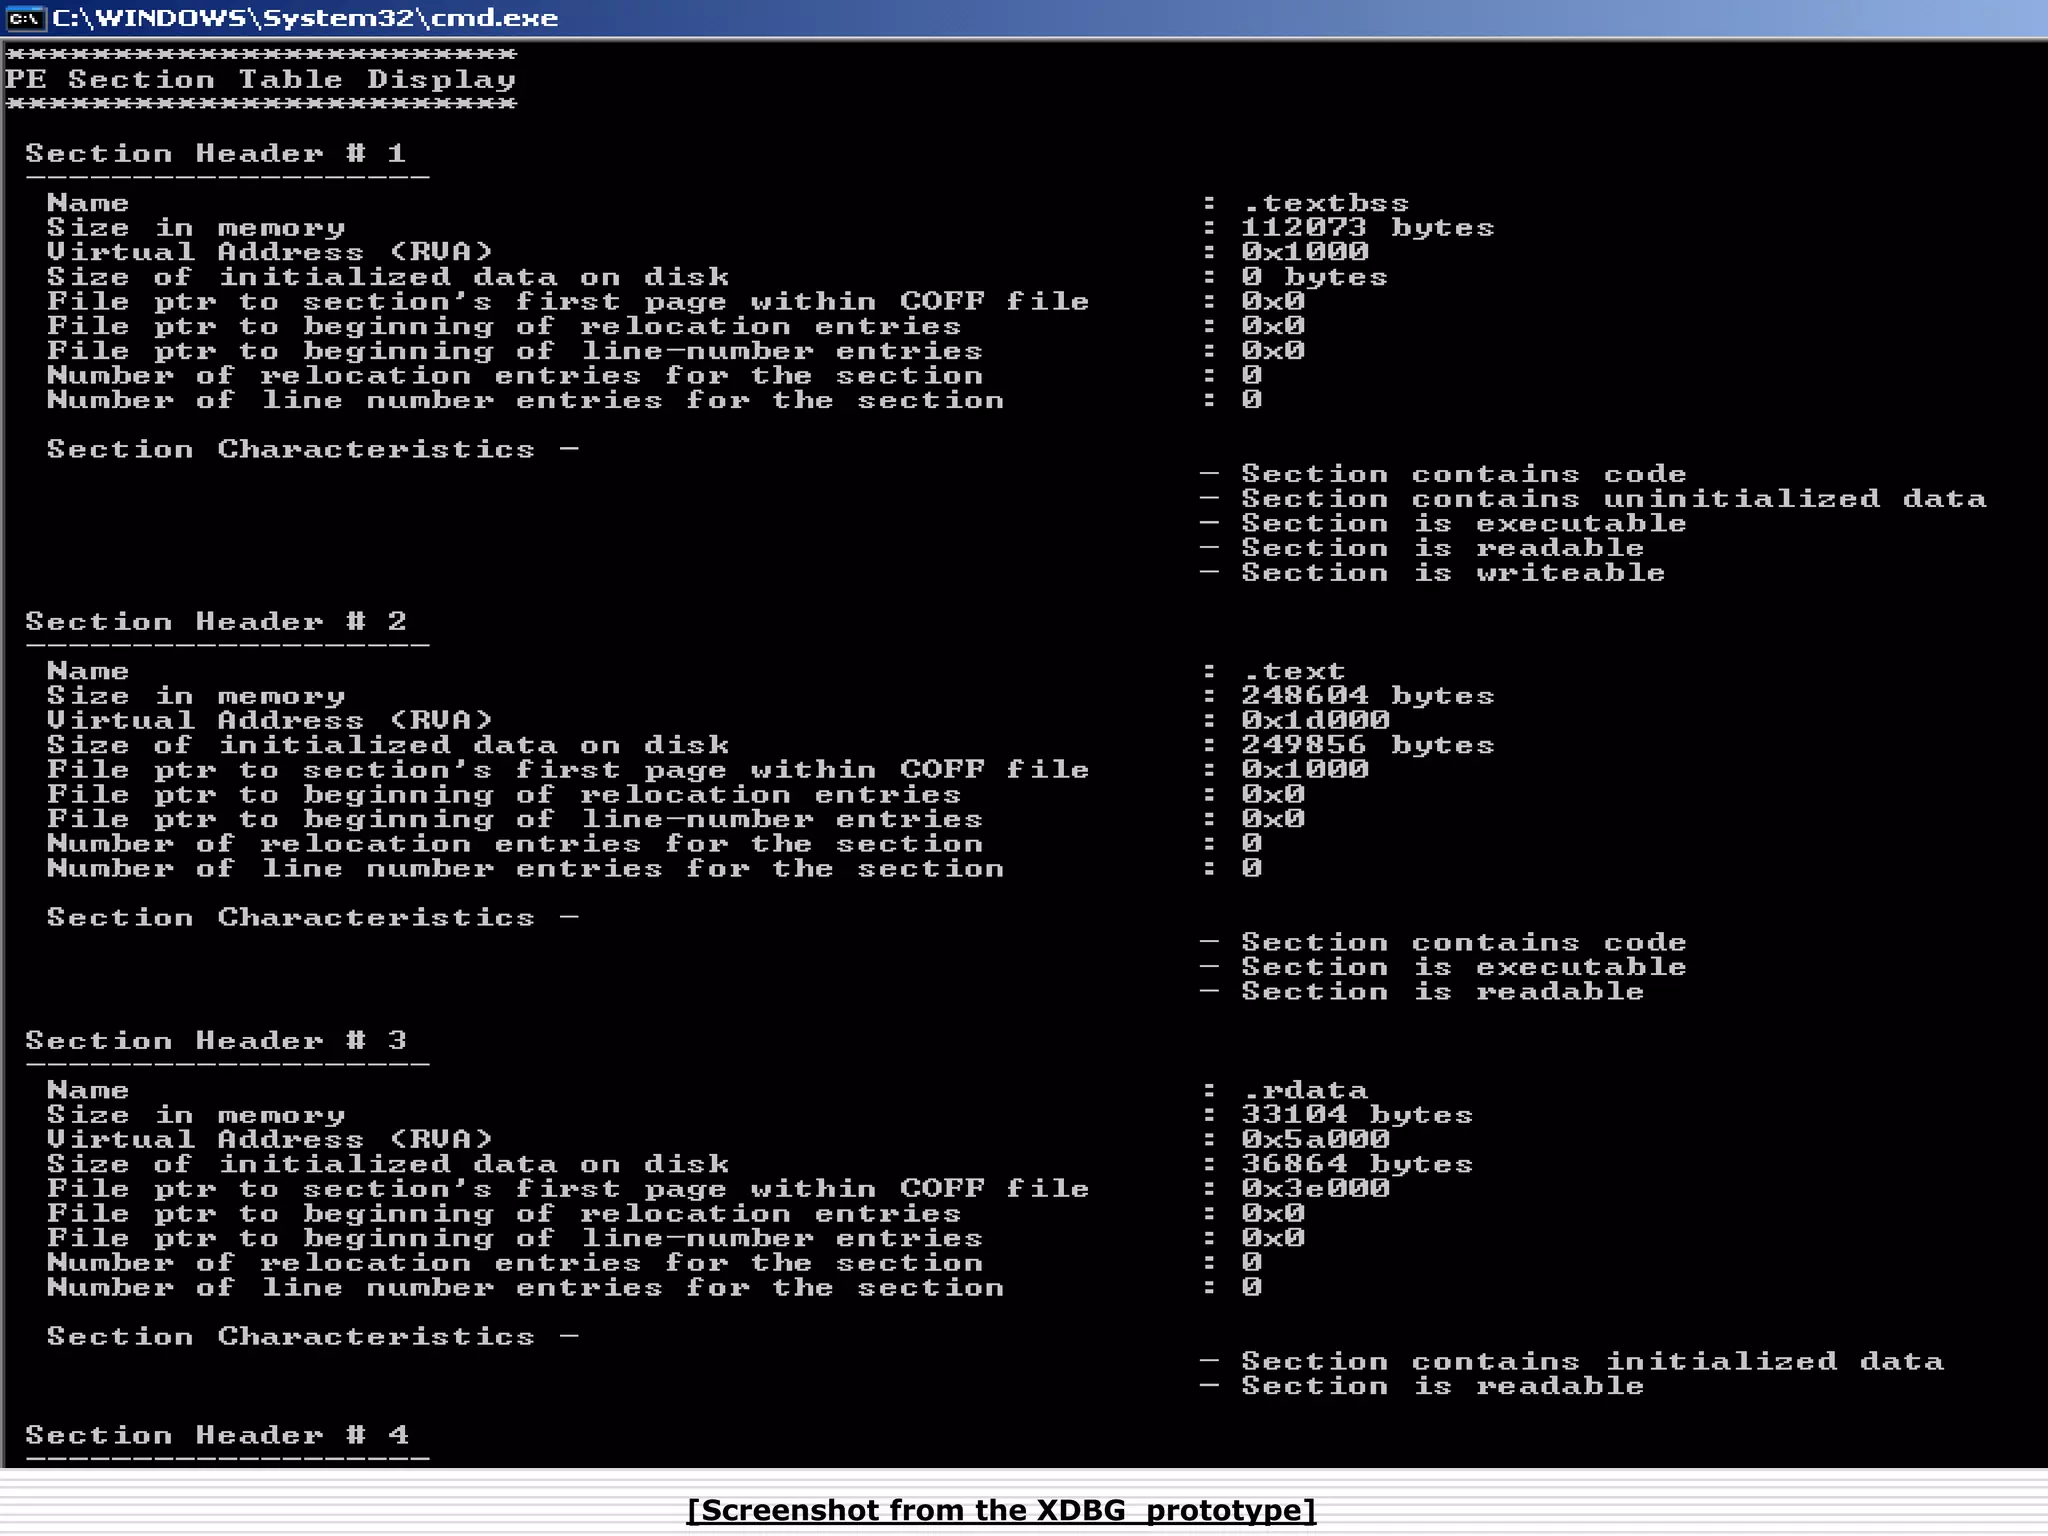Select the 'Section is writeable' line
2048x1536 pixels.
point(1453,573)
